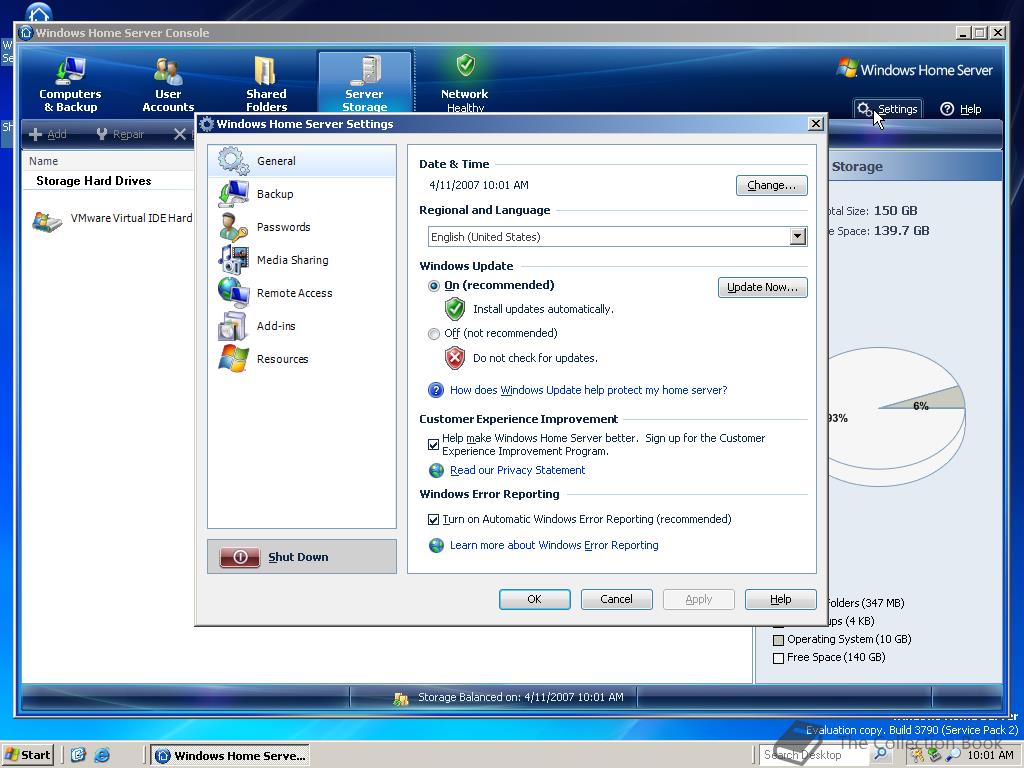Click the Backup computer icon

pyautogui.click(x=233, y=194)
